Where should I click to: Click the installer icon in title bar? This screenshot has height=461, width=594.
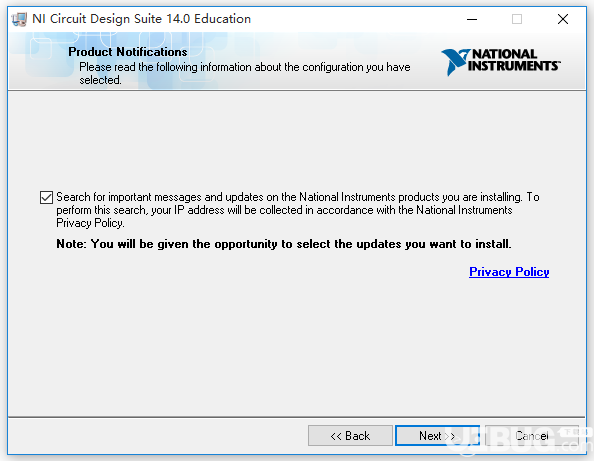(x=19, y=19)
